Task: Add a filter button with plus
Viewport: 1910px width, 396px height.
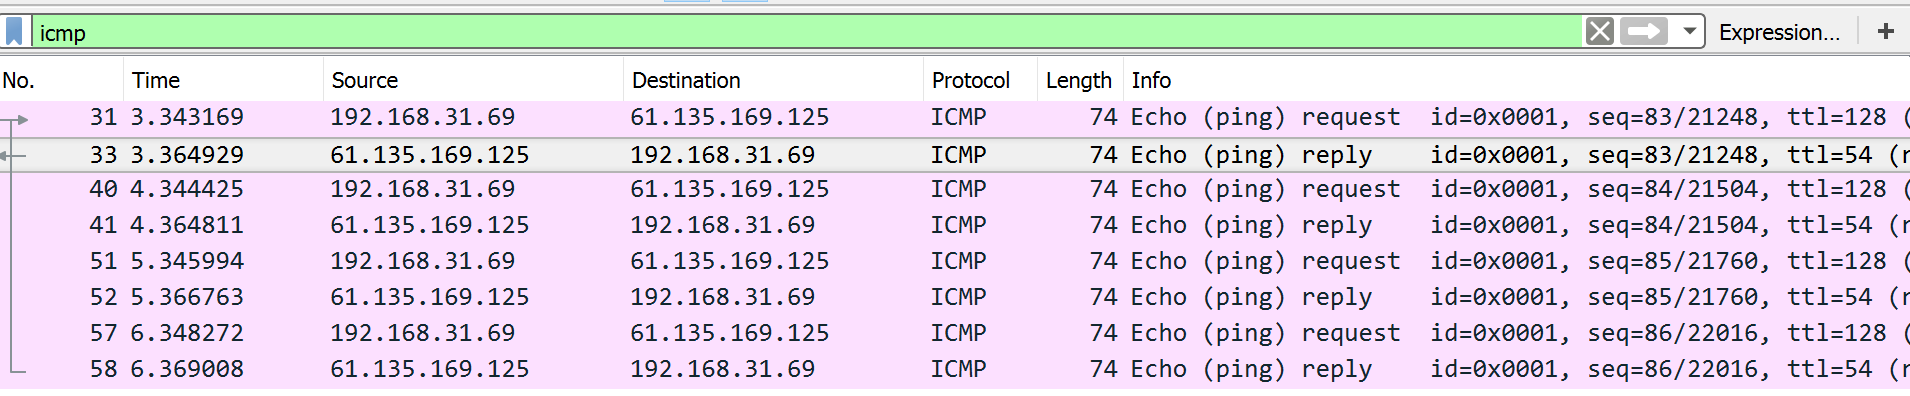Action: coord(1886,31)
